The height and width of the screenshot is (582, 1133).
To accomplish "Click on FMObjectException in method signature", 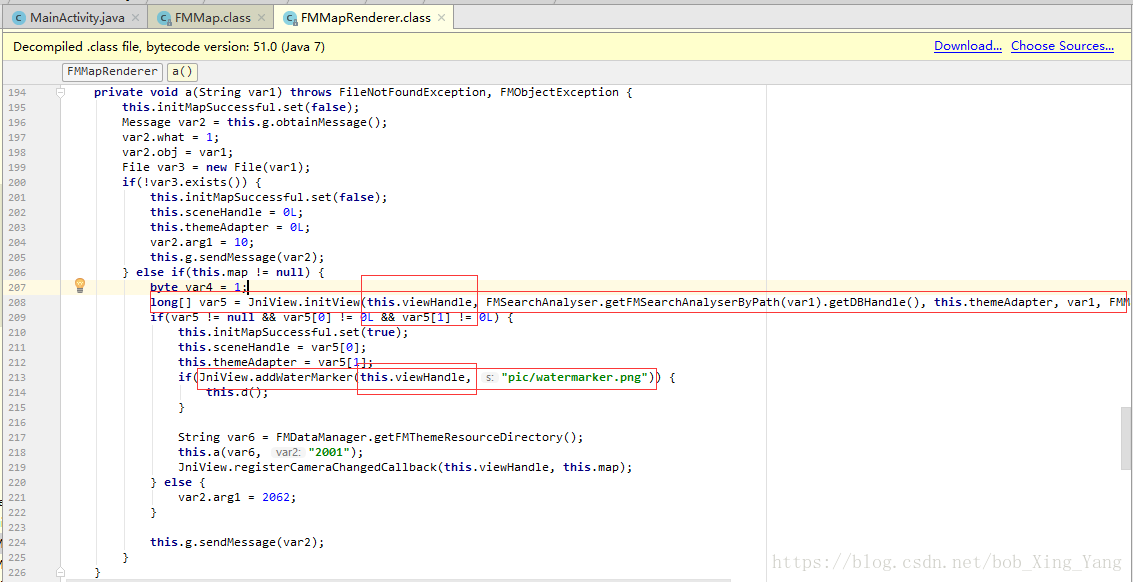I will click(x=559, y=93).
